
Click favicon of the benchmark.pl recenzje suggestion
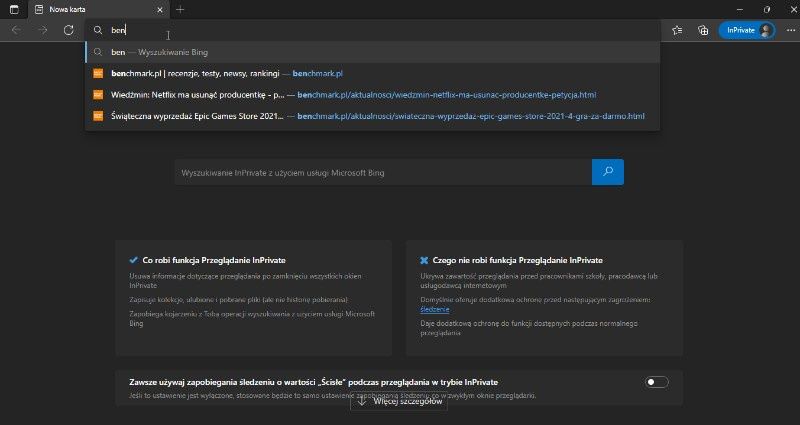pos(98,73)
